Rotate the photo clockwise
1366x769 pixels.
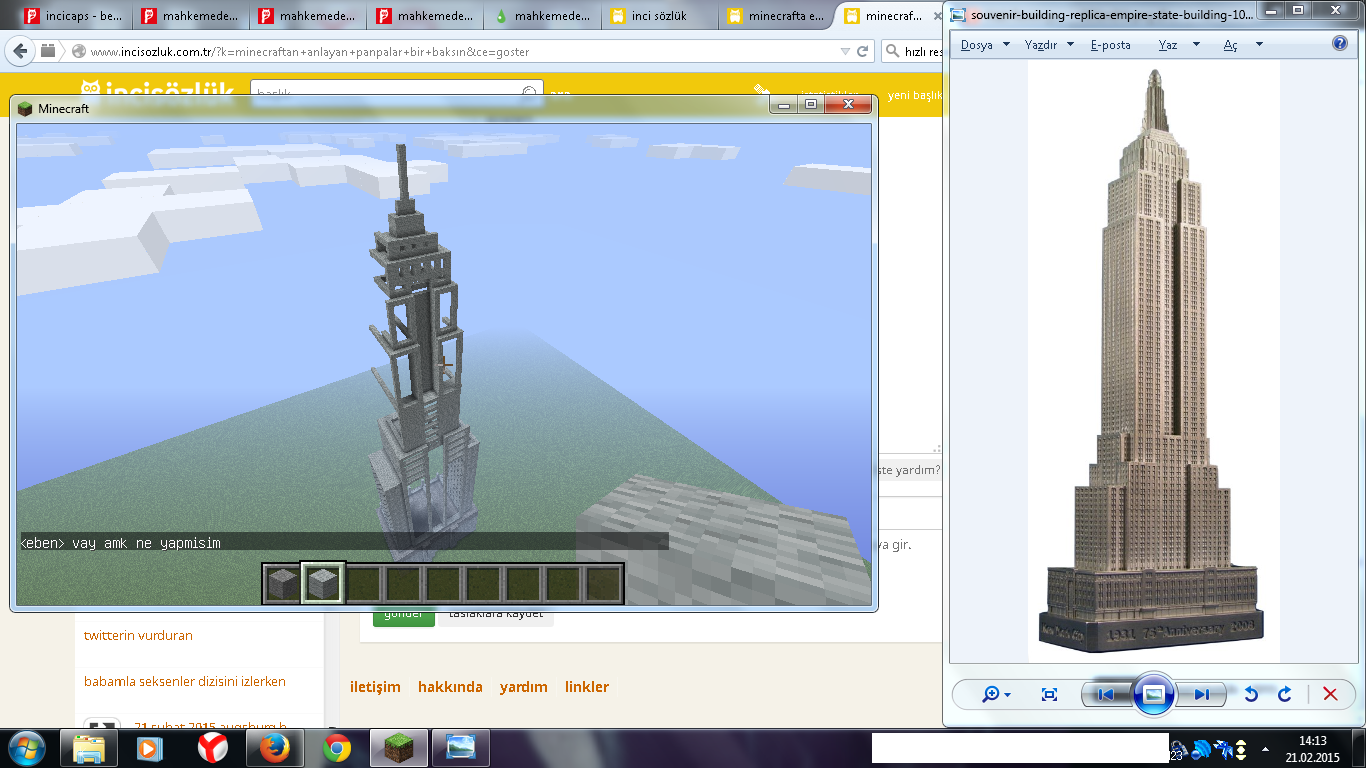(x=1285, y=694)
